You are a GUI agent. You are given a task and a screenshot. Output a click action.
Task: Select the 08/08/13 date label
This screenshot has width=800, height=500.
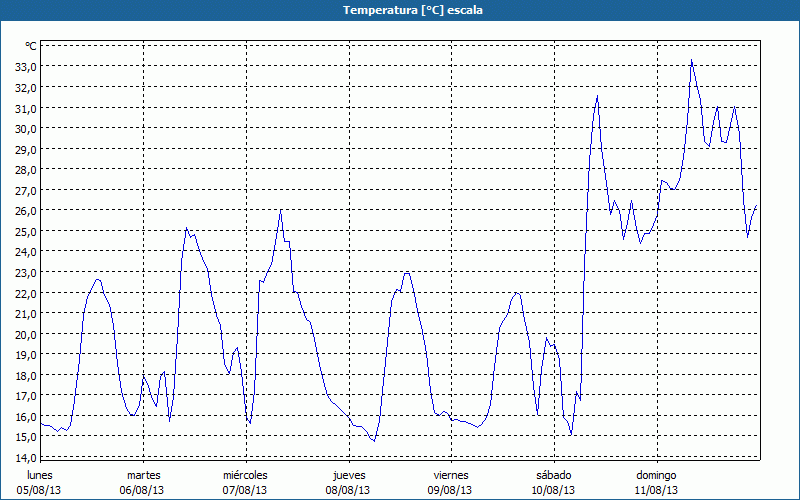(349, 491)
